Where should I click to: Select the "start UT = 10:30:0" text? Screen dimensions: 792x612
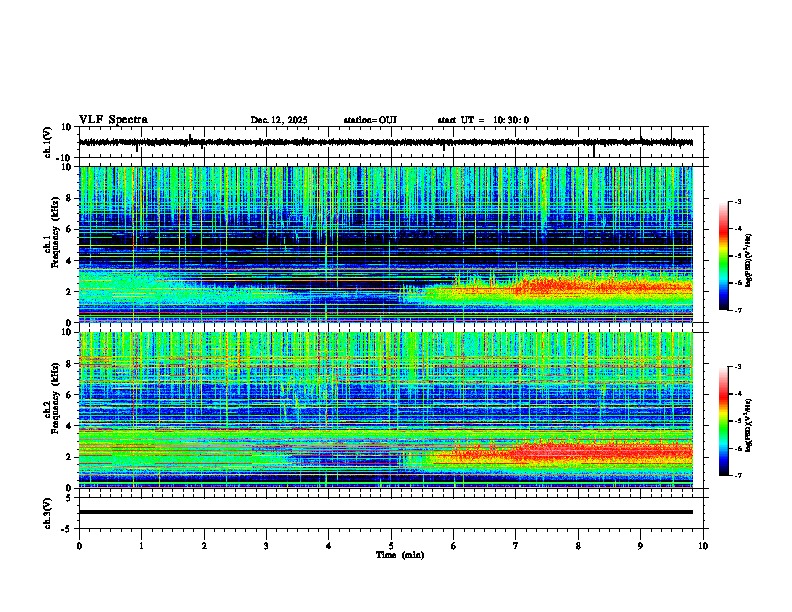tap(483, 120)
